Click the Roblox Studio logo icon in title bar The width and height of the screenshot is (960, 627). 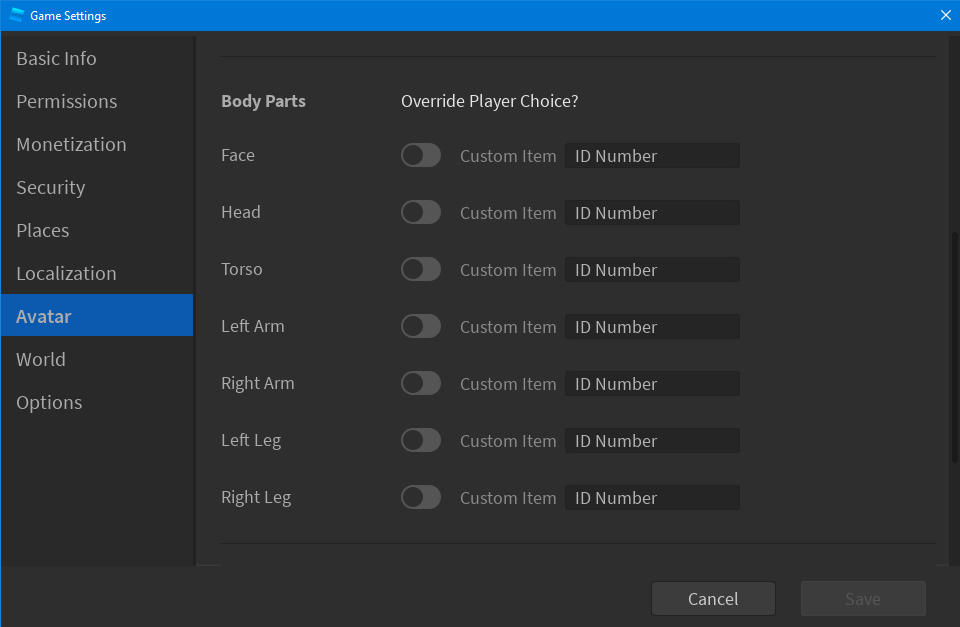17,15
